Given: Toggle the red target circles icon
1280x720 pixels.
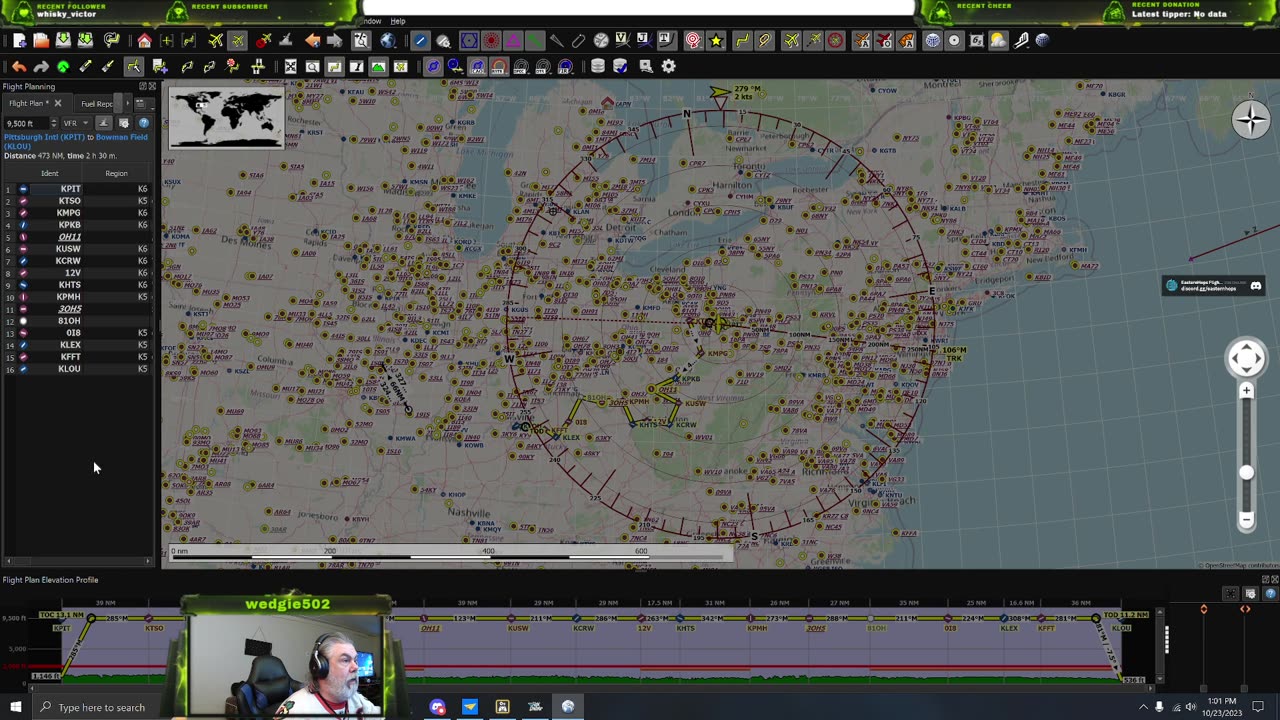Looking at the screenshot, I should click(x=692, y=40).
